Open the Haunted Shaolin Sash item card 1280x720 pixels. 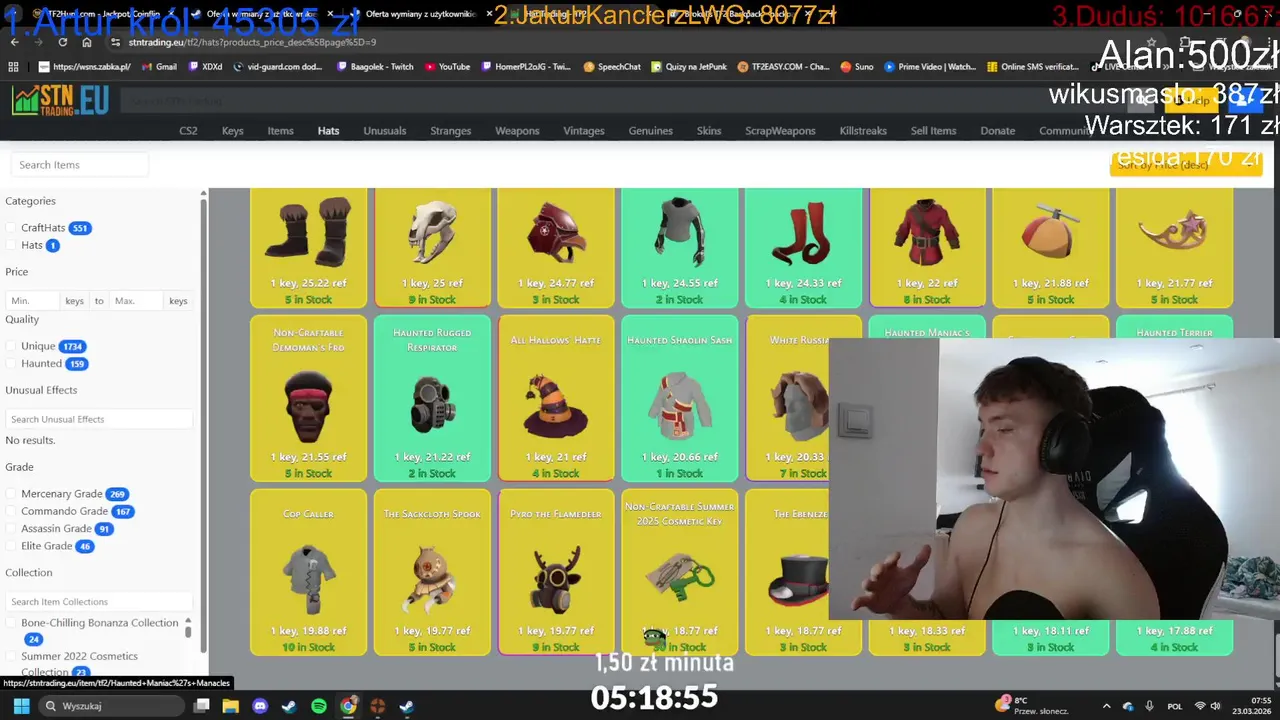pos(680,399)
